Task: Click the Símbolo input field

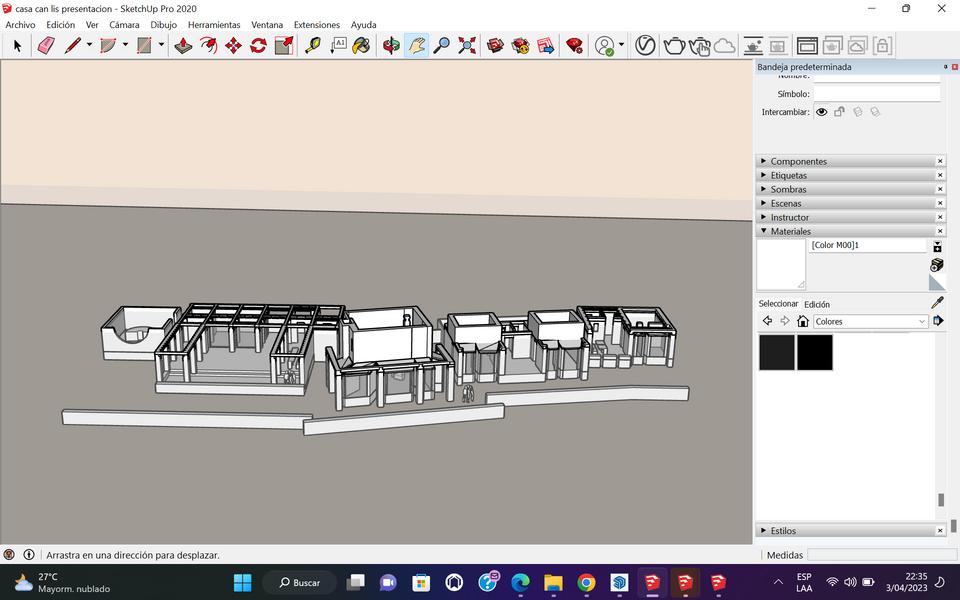Action: click(876, 94)
